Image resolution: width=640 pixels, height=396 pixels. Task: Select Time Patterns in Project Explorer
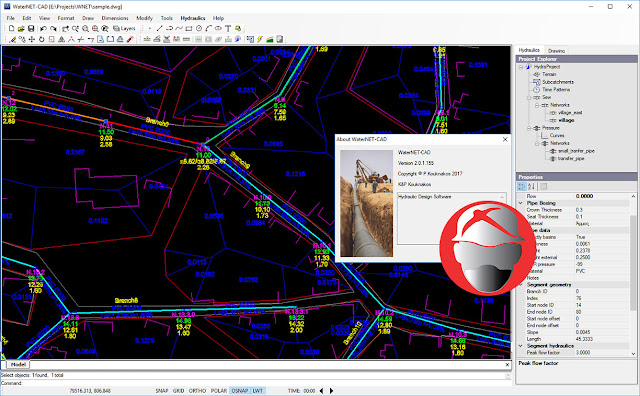556,90
